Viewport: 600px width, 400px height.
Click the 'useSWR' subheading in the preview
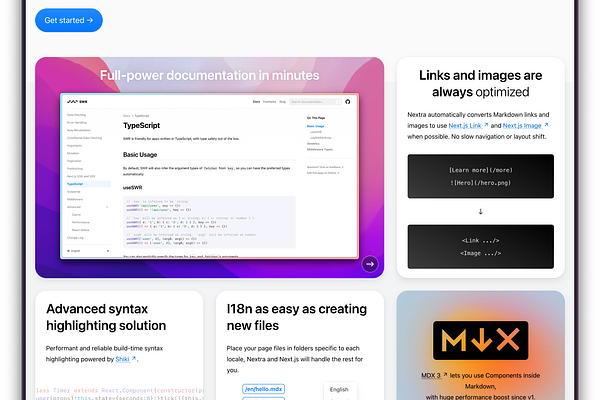[x=132, y=188]
